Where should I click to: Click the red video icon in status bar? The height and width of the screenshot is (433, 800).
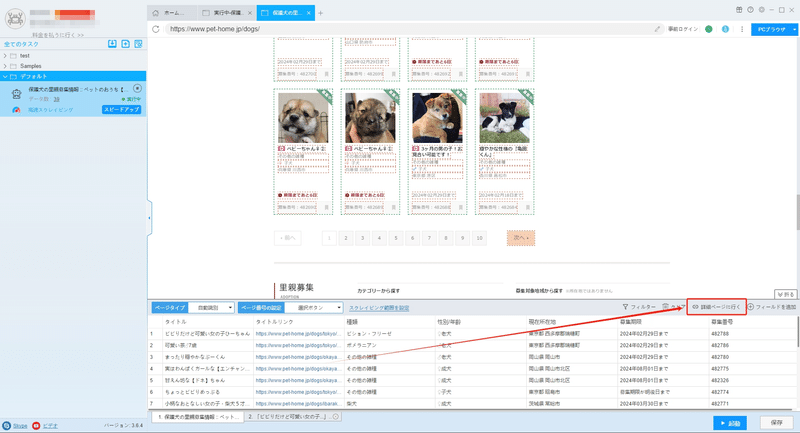tap(36, 425)
